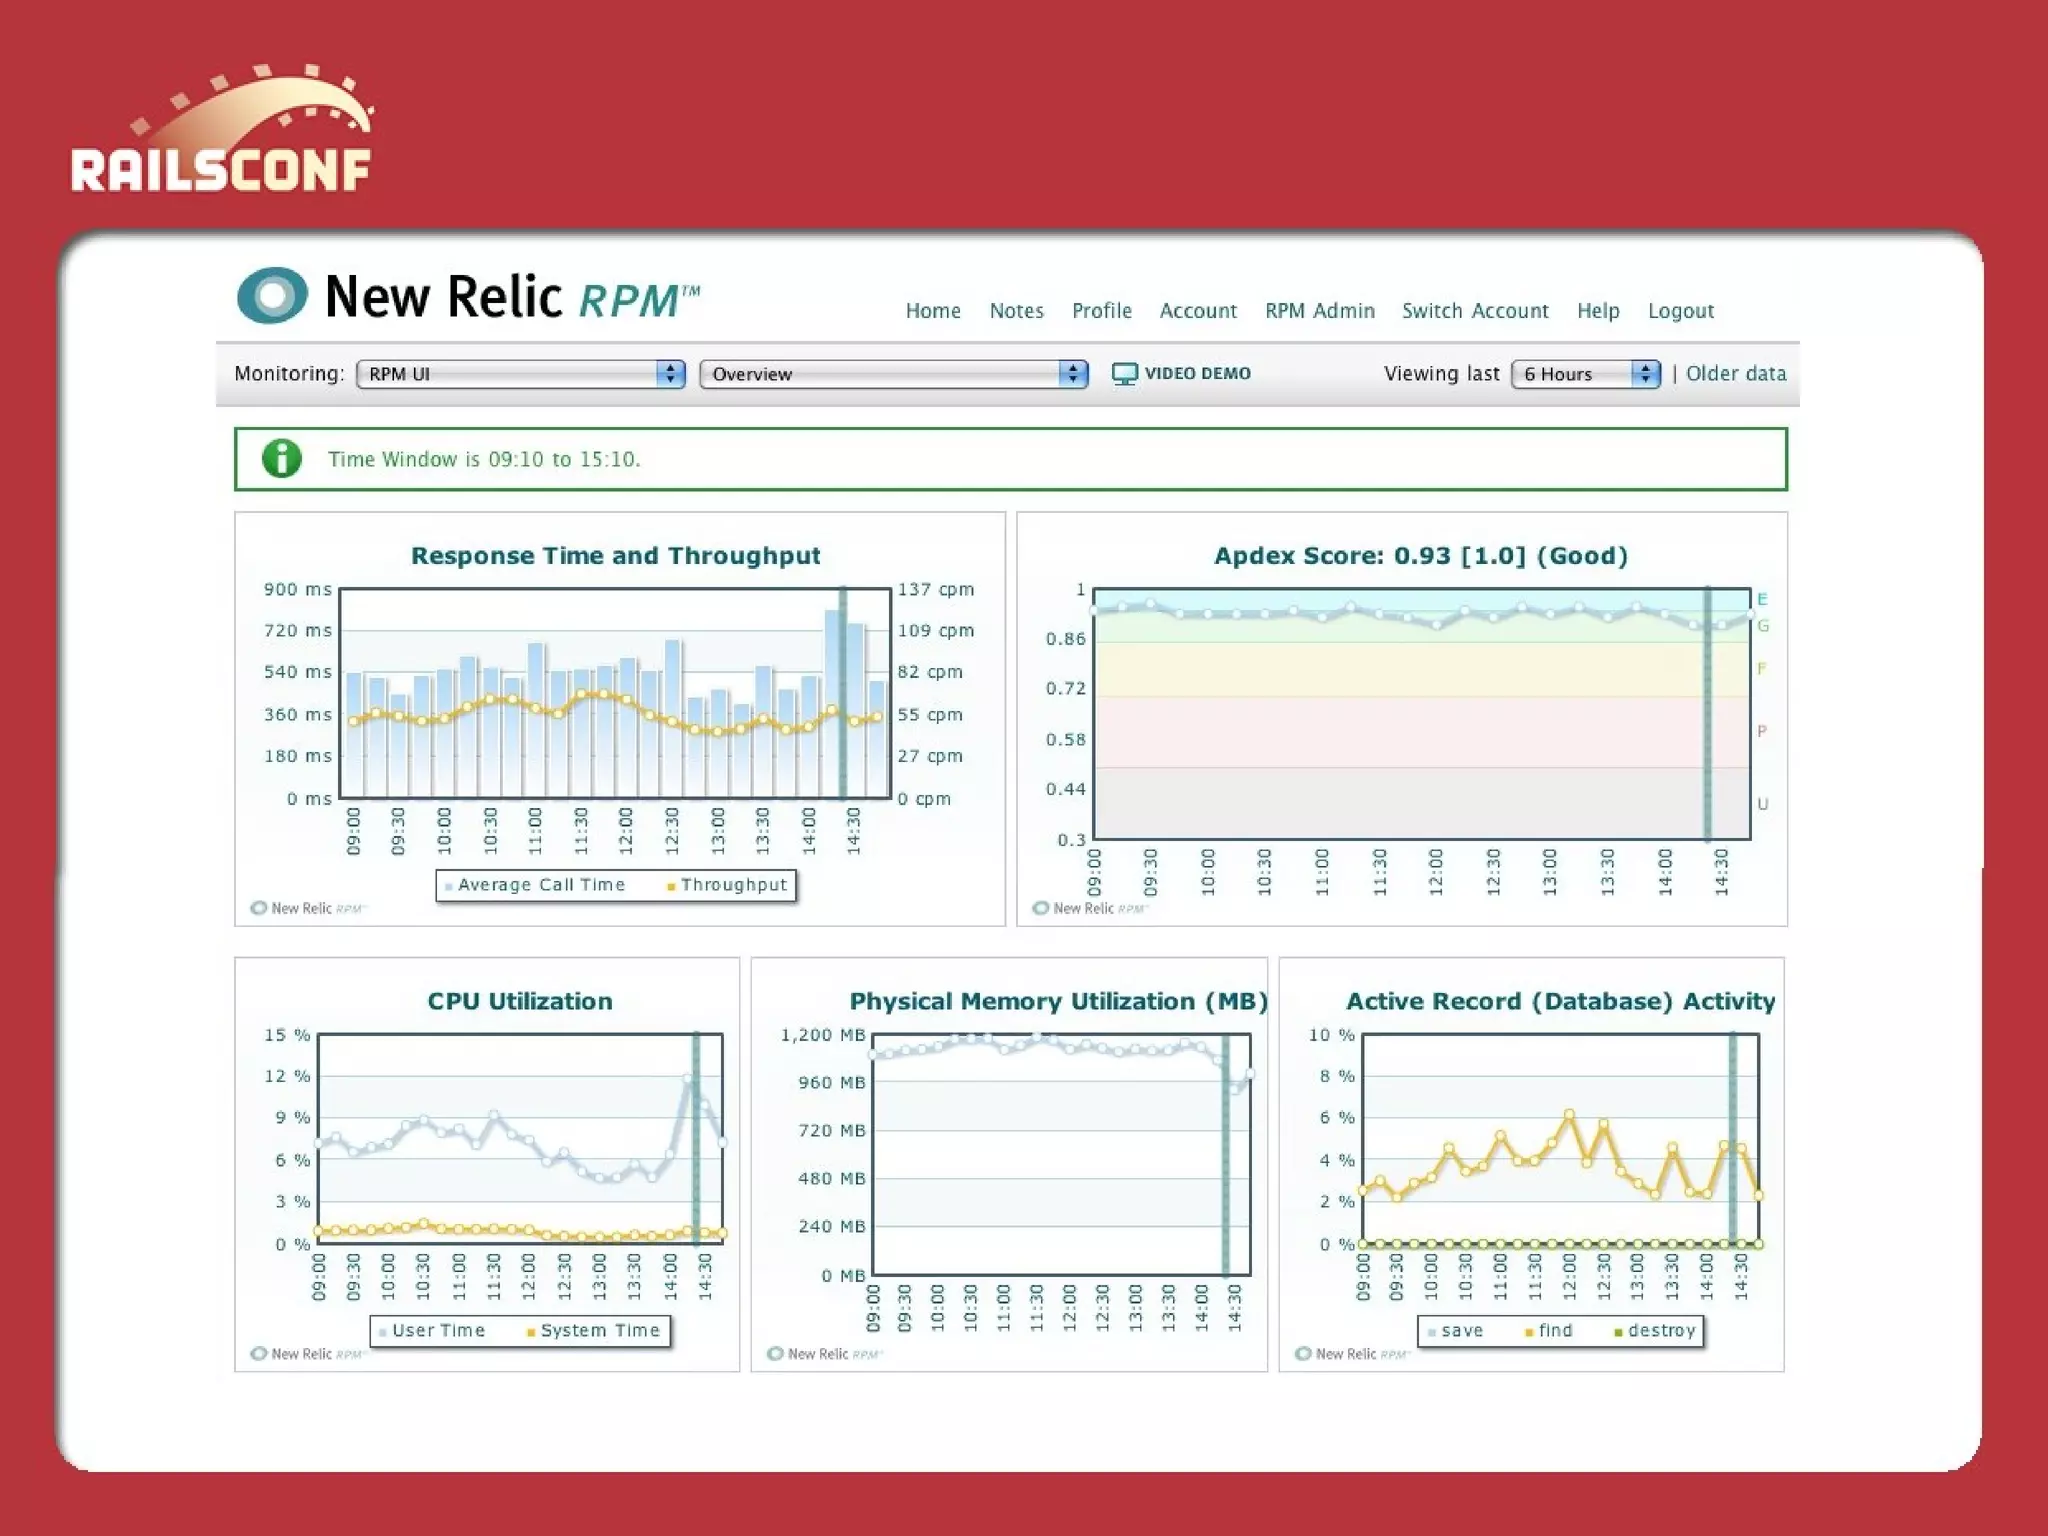
Task: Toggle the destroy legend in Active Record chart
Action: [x=1655, y=1331]
